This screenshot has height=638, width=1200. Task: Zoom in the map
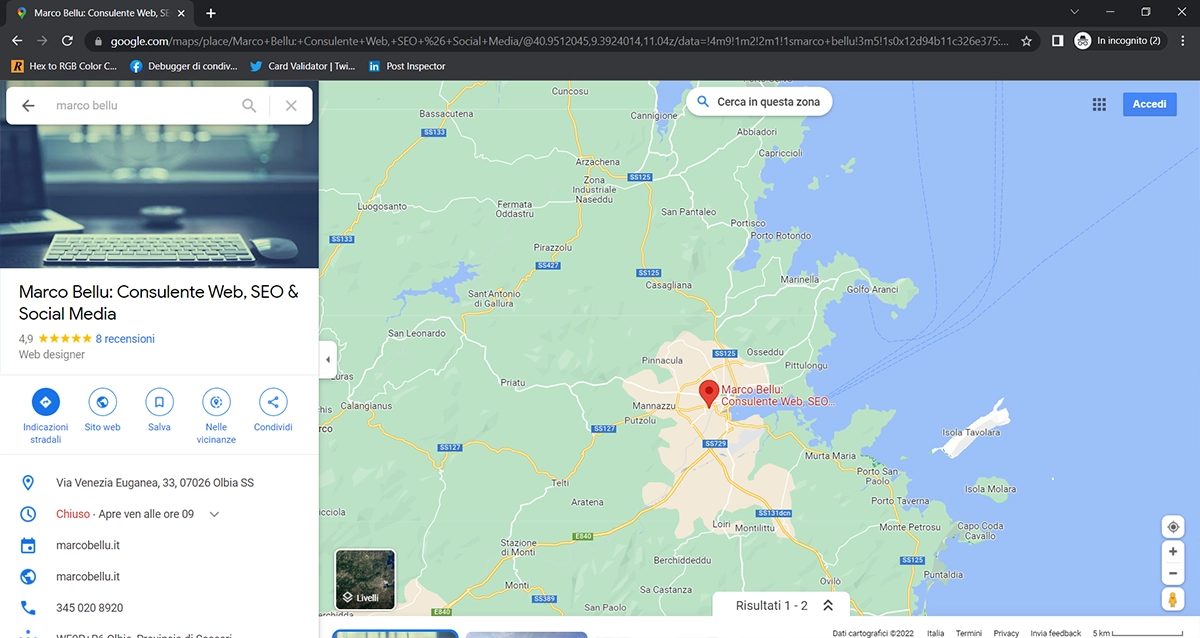tap(1173, 551)
